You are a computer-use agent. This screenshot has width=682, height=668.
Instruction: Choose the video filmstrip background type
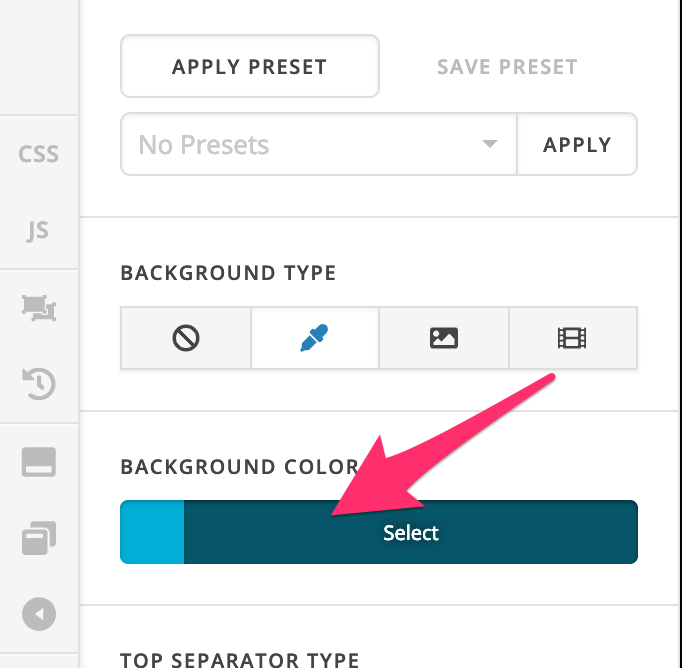pyautogui.click(x=573, y=338)
